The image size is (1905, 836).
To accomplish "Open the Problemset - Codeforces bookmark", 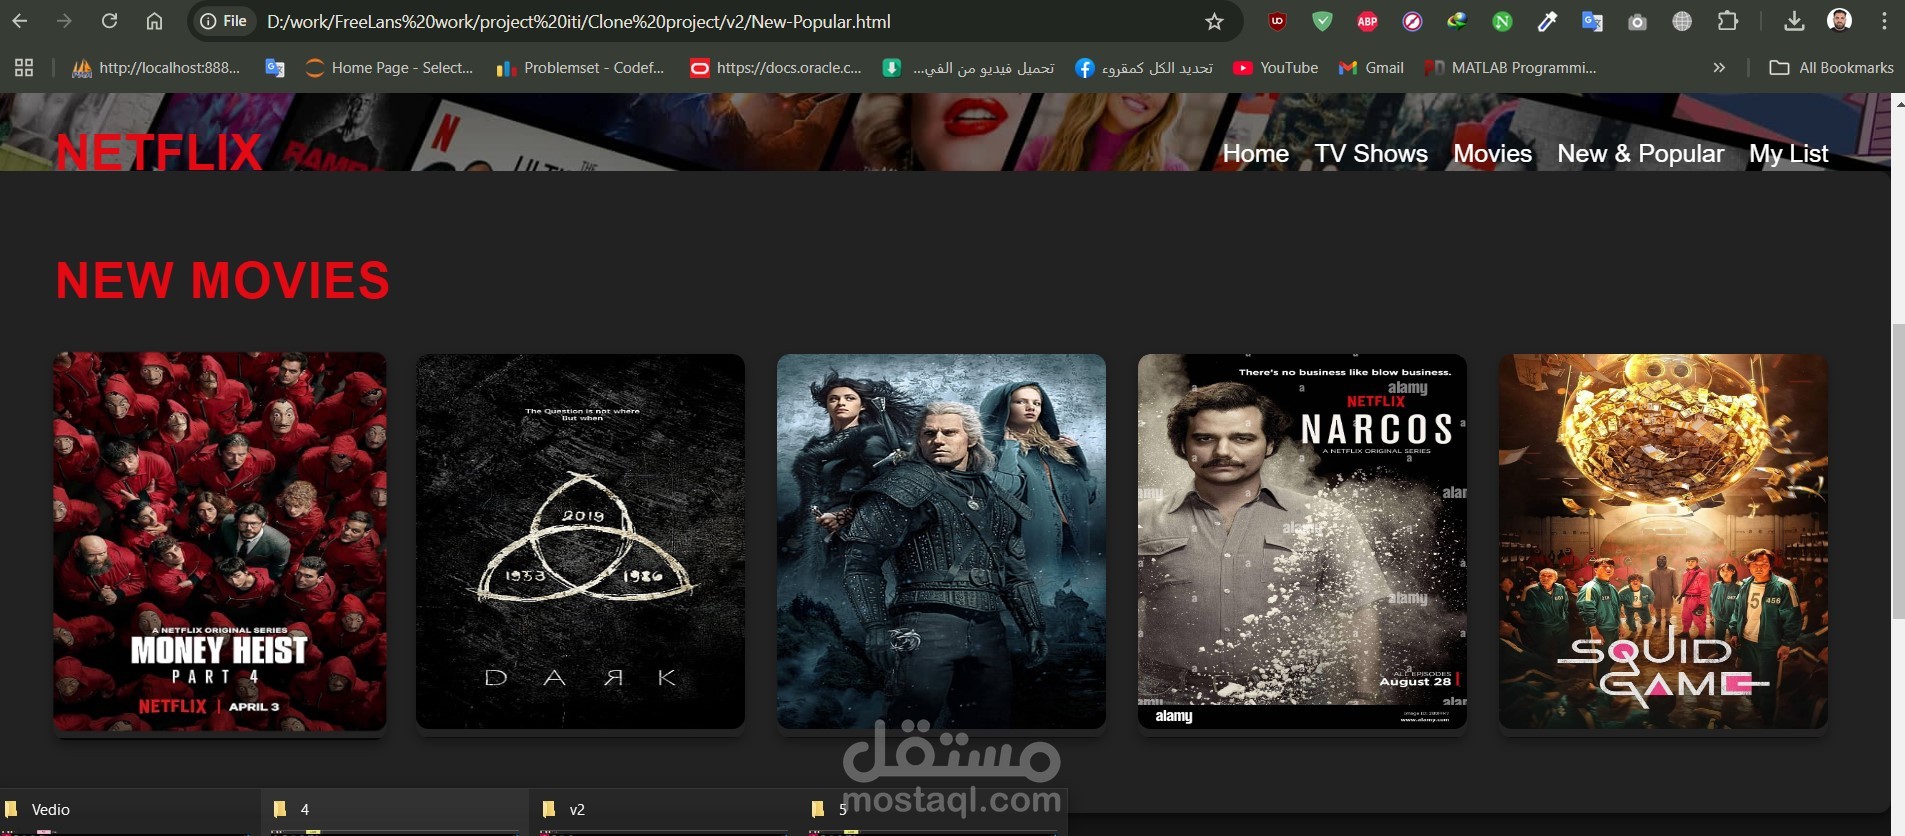I will (x=581, y=68).
